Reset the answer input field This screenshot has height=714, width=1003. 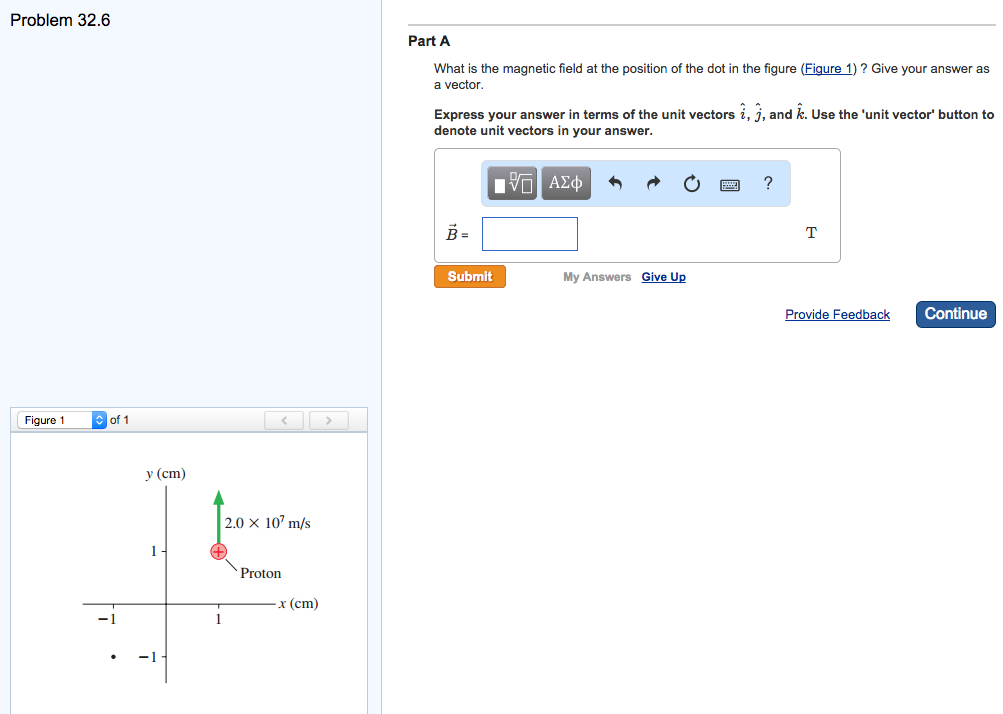click(x=691, y=183)
